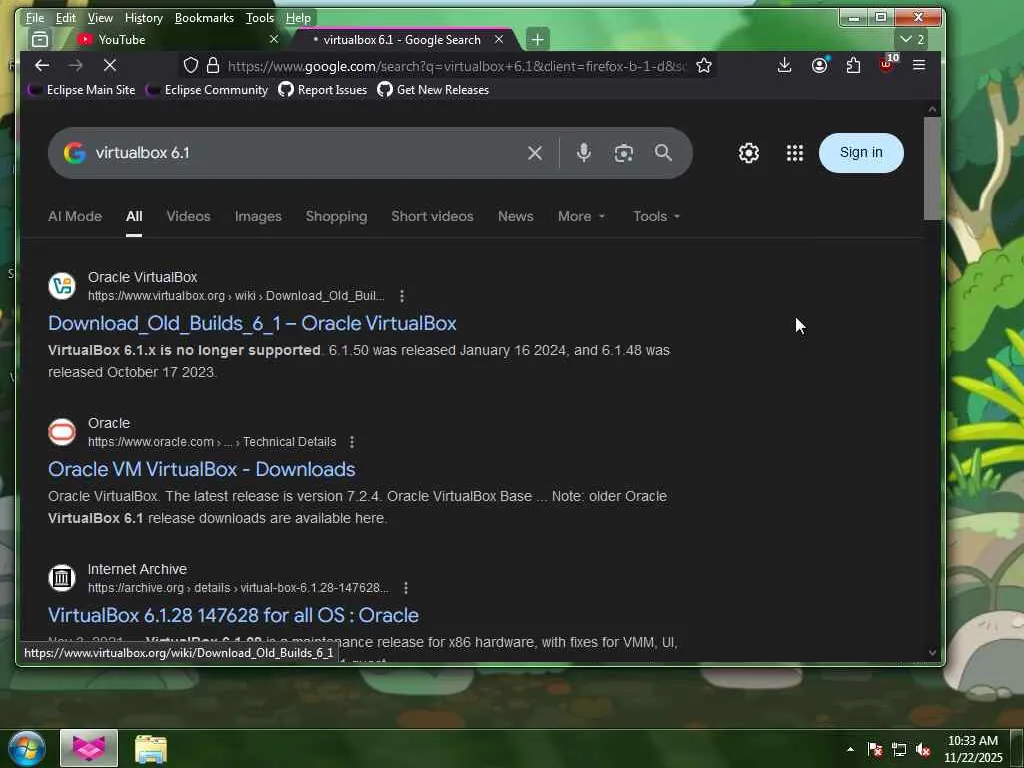Click the Google search text field
This screenshot has width=1024, height=768.
click(306, 153)
